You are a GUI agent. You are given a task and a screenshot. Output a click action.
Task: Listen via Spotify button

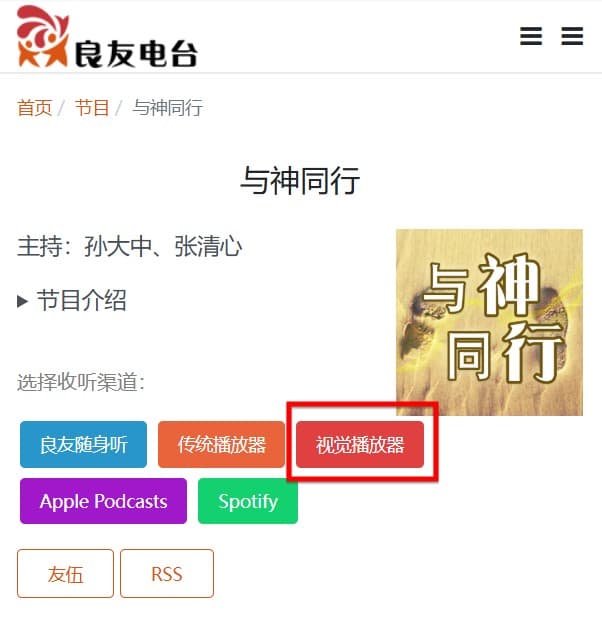(248, 501)
